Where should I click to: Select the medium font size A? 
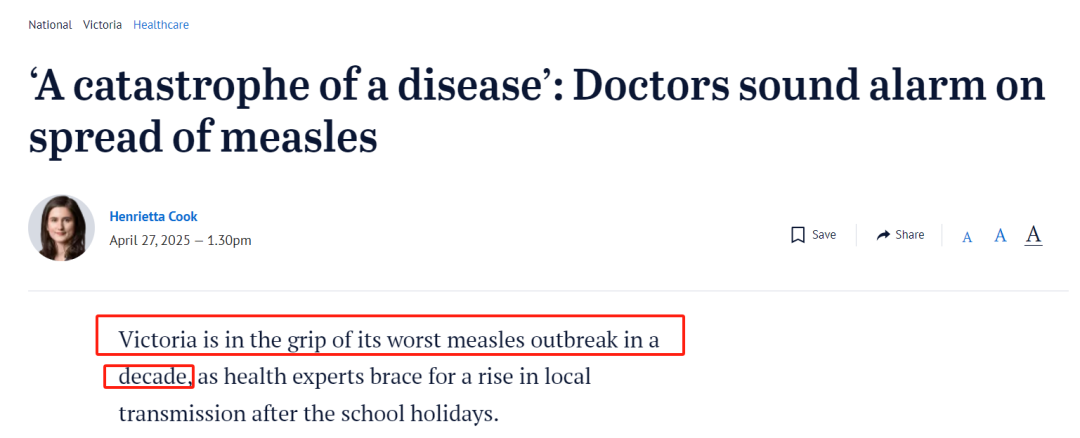point(1000,236)
